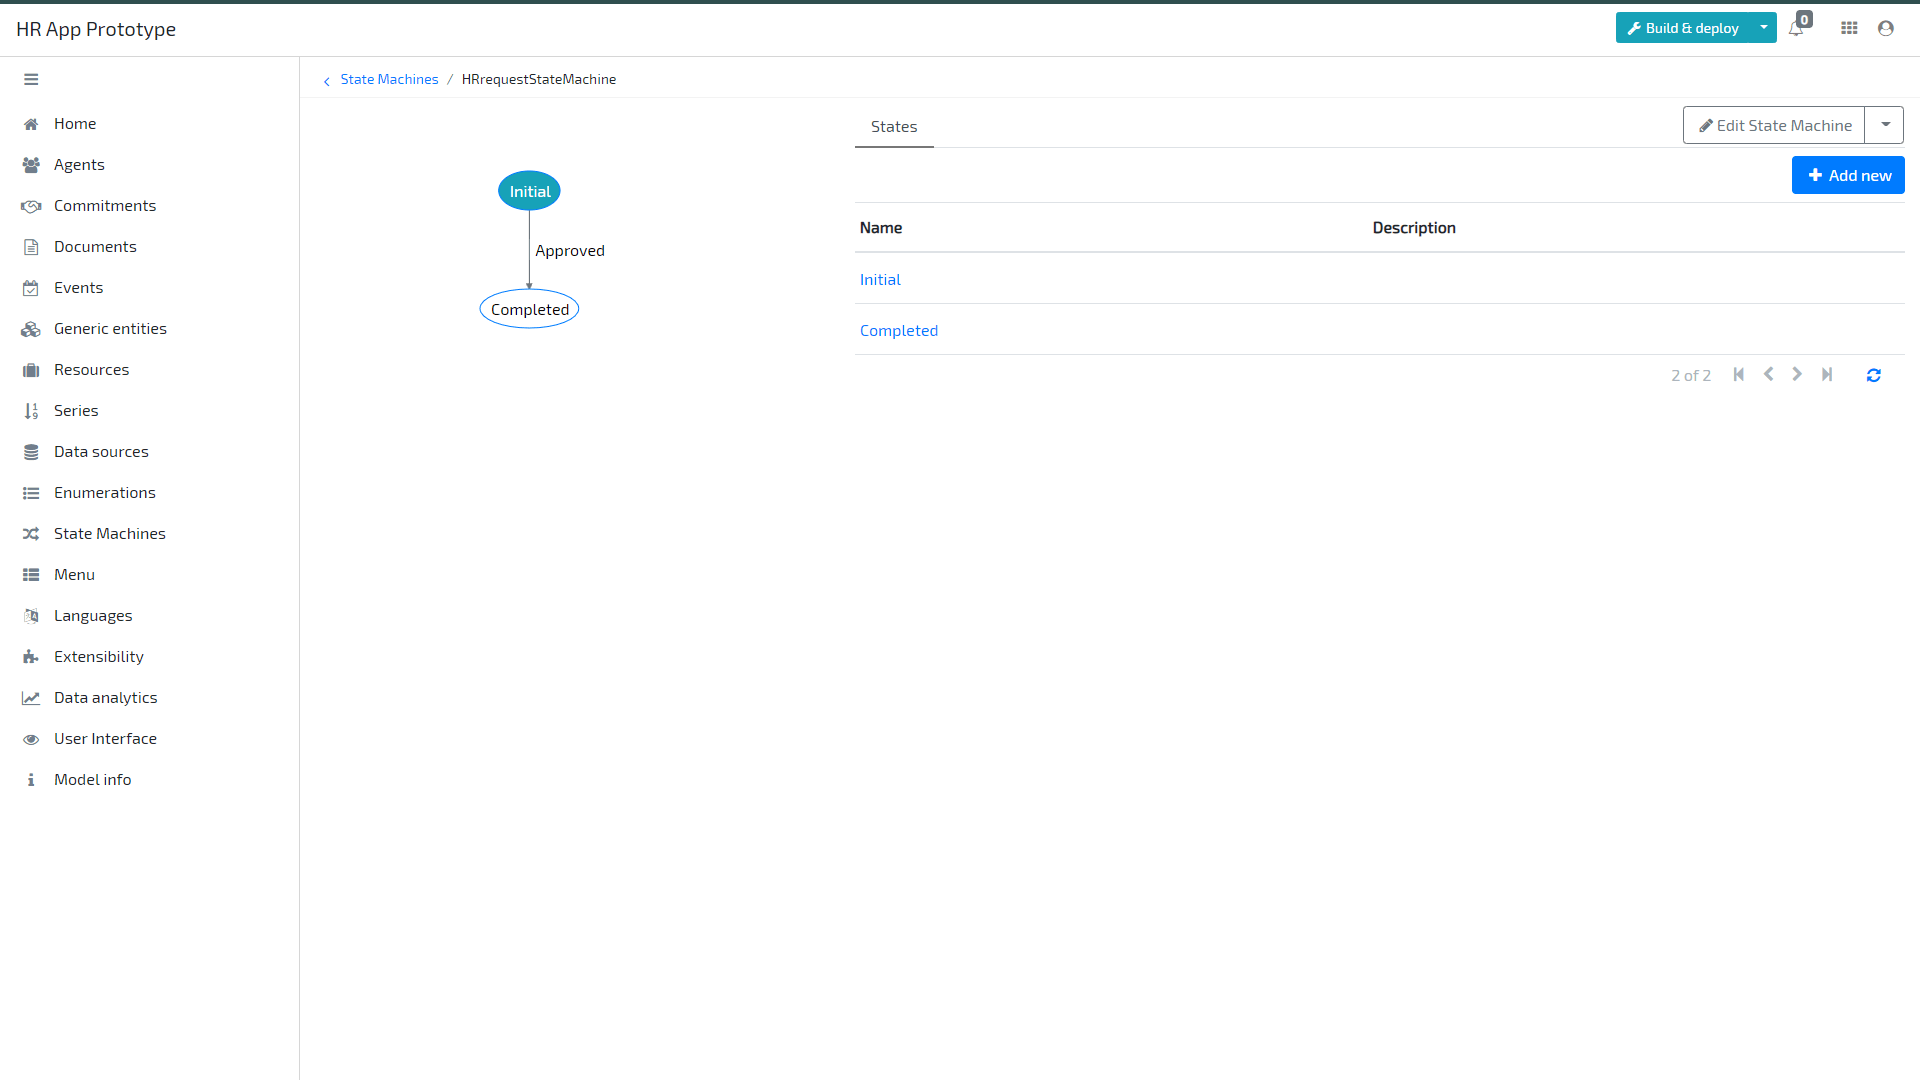Click the '2 of 2' pagination count
The image size is (1920, 1080).
pyautogui.click(x=1691, y=375)
